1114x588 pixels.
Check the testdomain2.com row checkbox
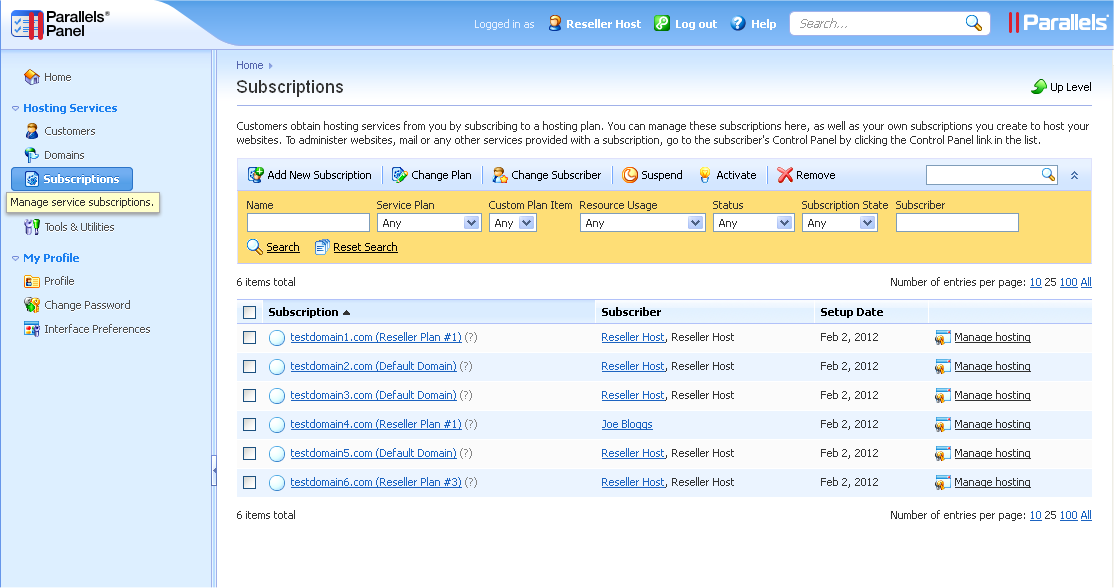249,366
